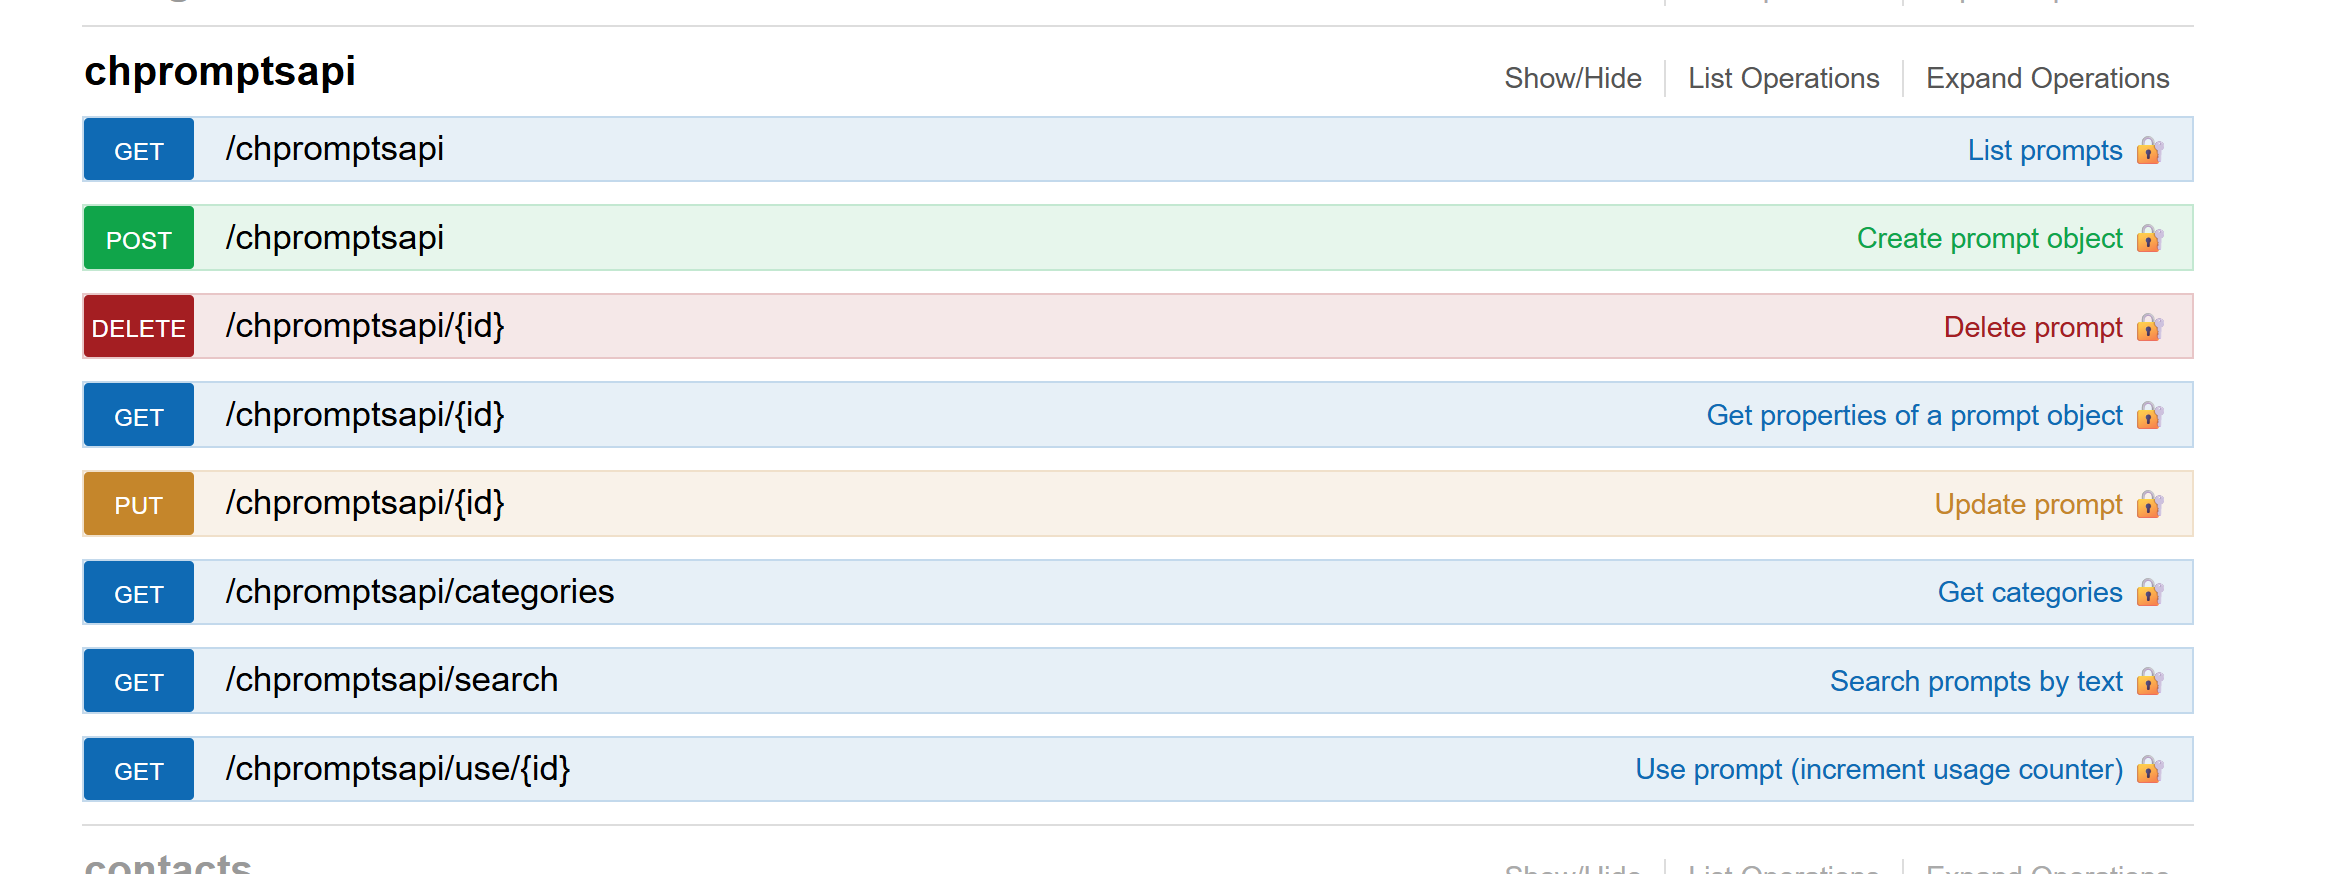Click the lock icon next to Get categories
This screenshot has width=2346, height=874.
2149,593
